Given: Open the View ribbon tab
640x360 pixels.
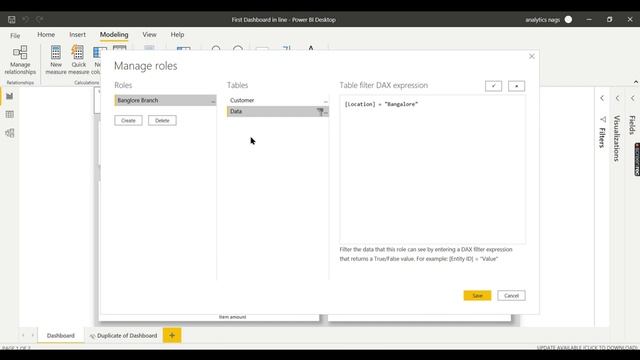Looking at the screenshot, I should point(149,35).
